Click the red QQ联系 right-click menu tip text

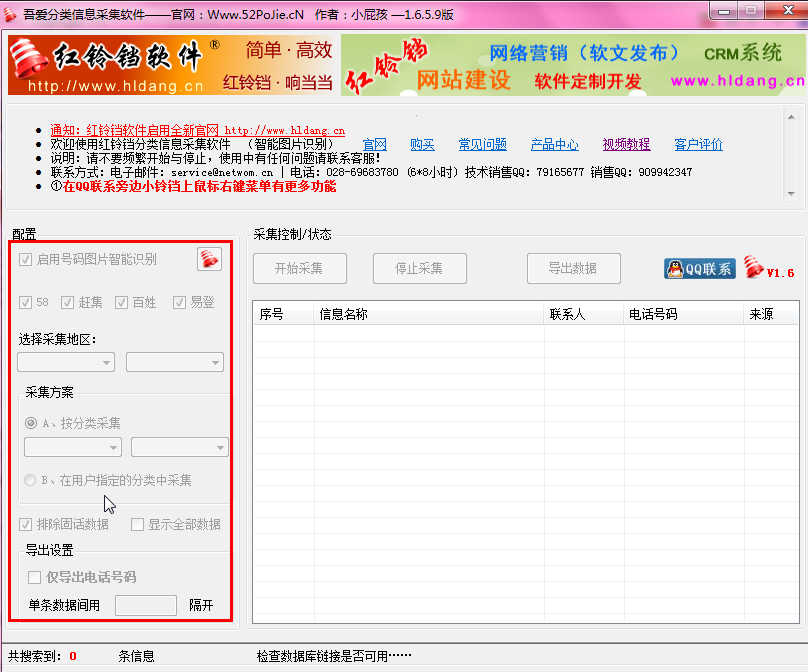(x=199, y=186)
